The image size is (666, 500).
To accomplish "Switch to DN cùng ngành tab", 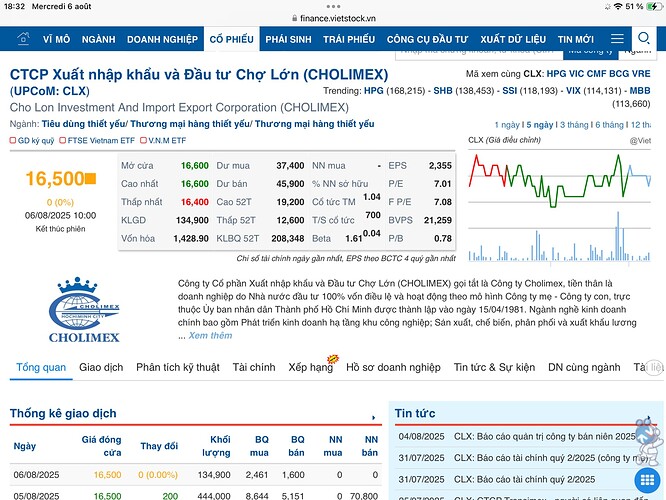I will click(x=584, y=367).
